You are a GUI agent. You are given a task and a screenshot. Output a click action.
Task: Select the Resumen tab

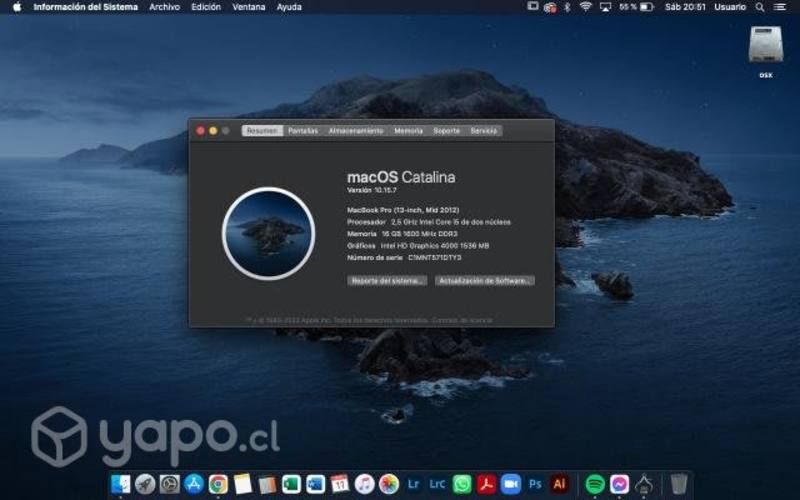pyautogui.click(x=262, y=131)
